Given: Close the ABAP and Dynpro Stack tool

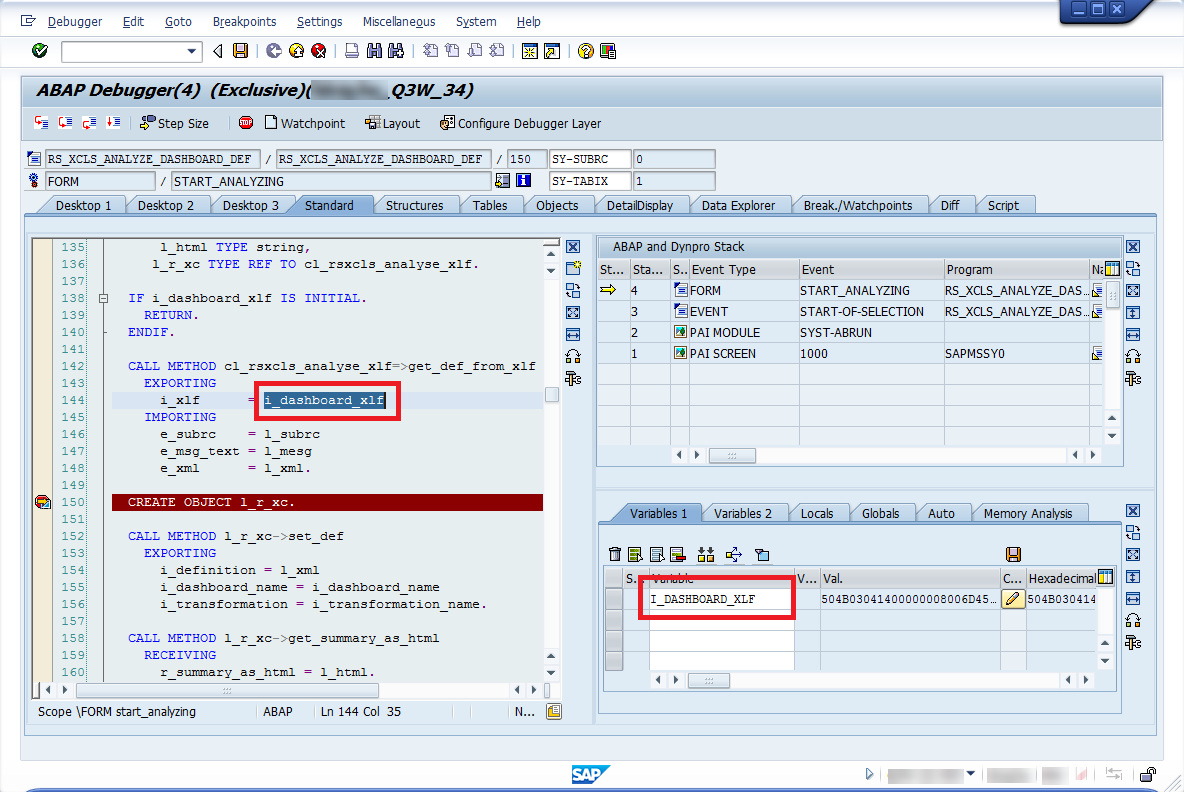Looking at the screenshot, I should point(1133,246).
